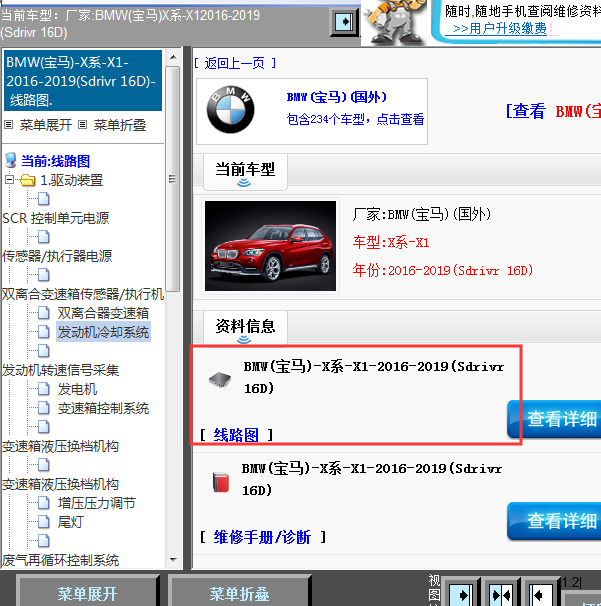The height and width of the screenshot is (606, 601).
Task: Click the round BMW logo image
Action: (231, 109)
